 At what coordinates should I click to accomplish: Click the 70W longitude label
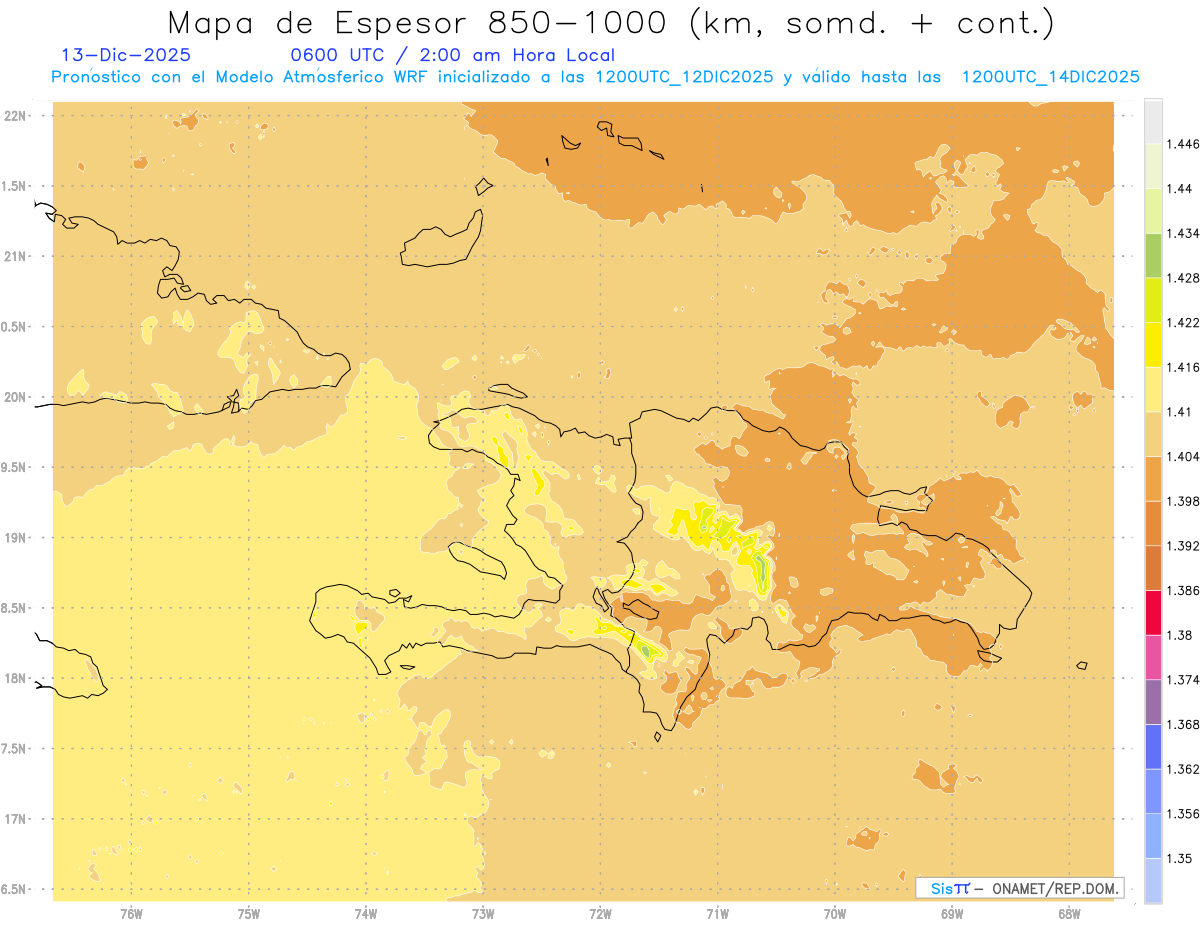pos(835,913)
